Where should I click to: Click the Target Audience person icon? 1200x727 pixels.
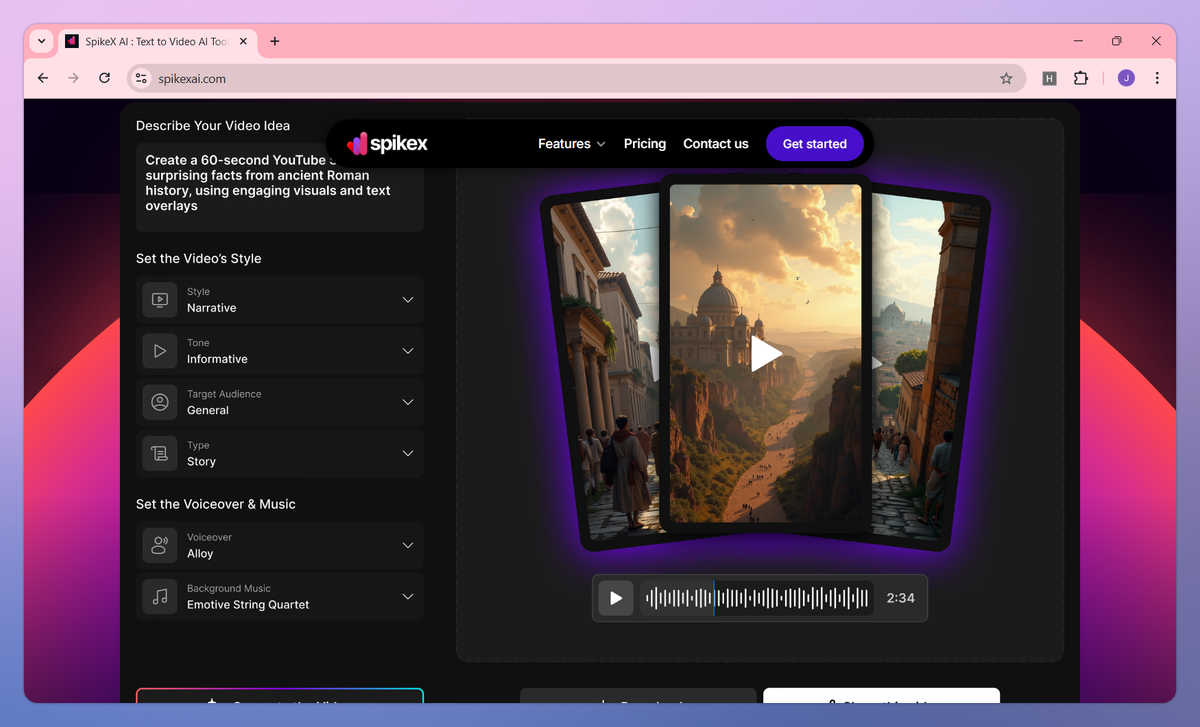(160, 402)
